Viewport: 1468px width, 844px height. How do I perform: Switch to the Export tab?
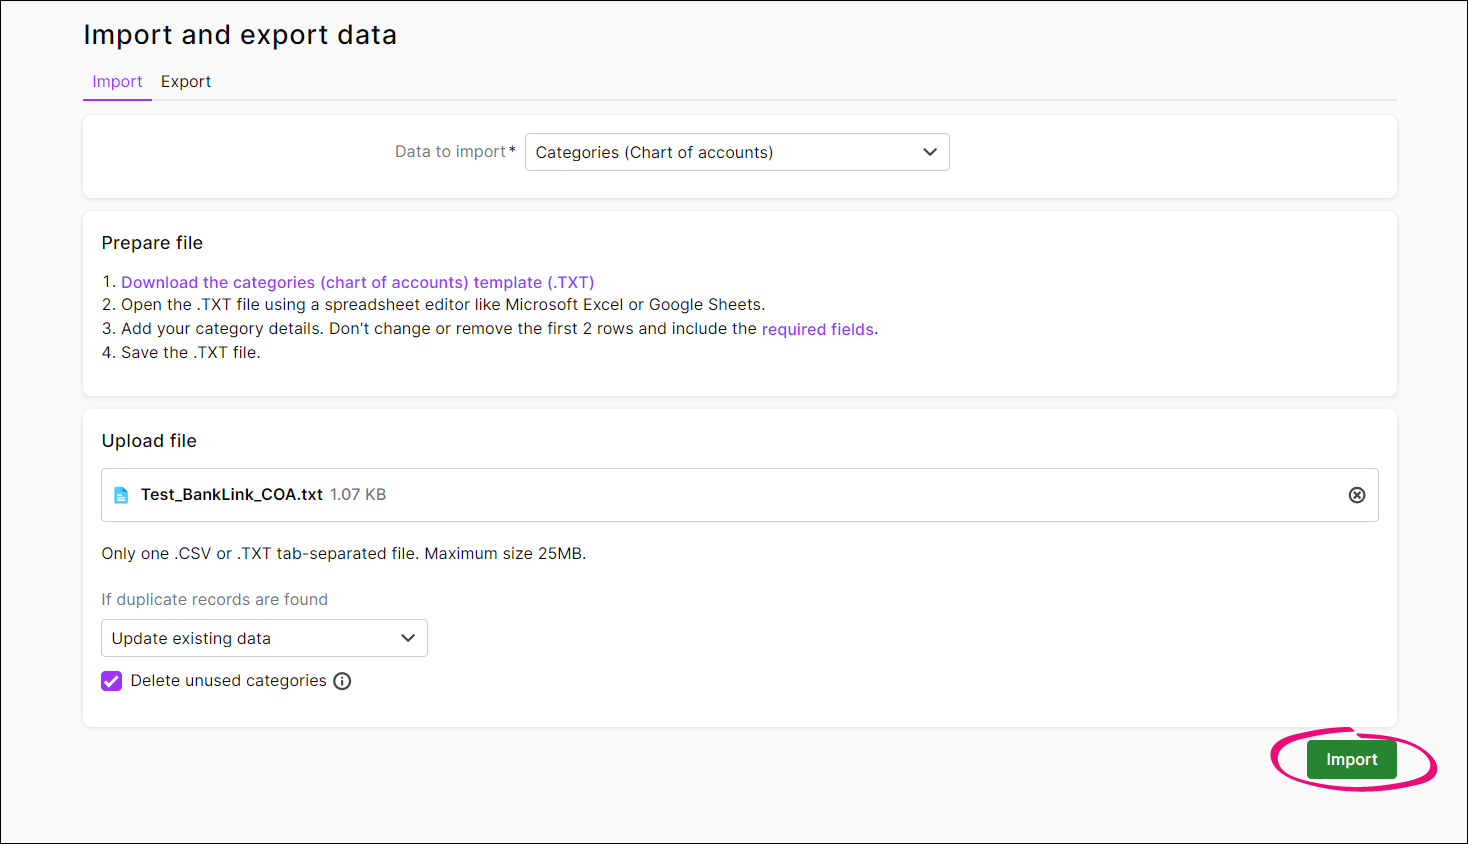click(186, 82)
